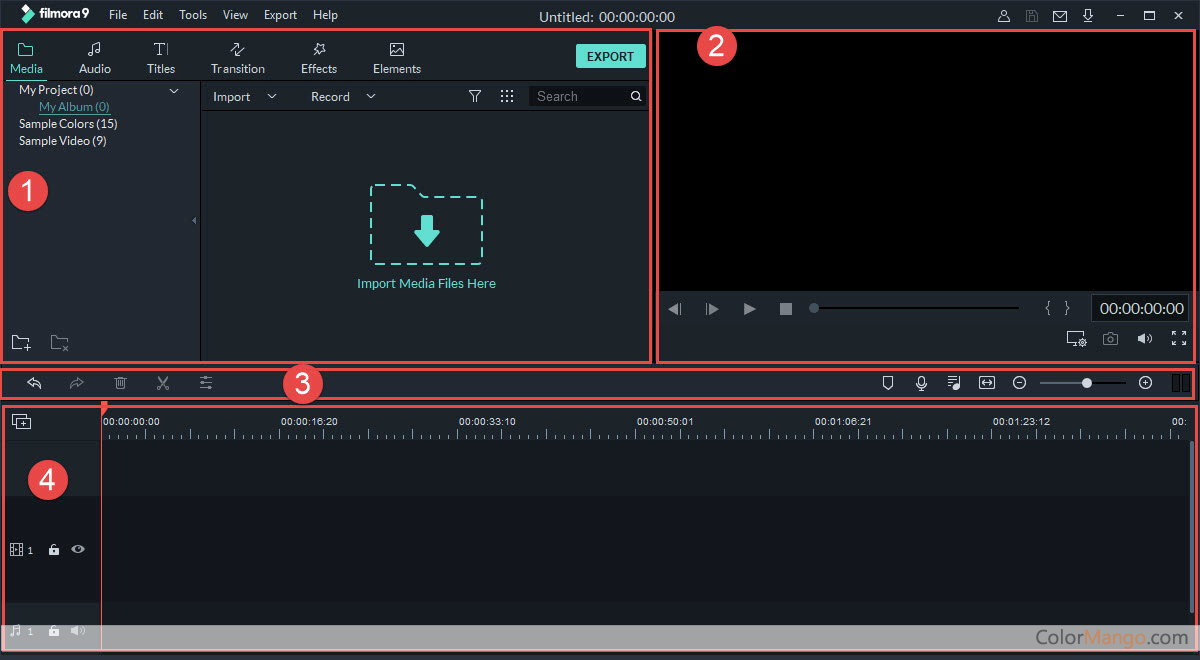Select the Redo icon
The height and width of the screenshot is (660, 1200).
click(x=77, y=383)
